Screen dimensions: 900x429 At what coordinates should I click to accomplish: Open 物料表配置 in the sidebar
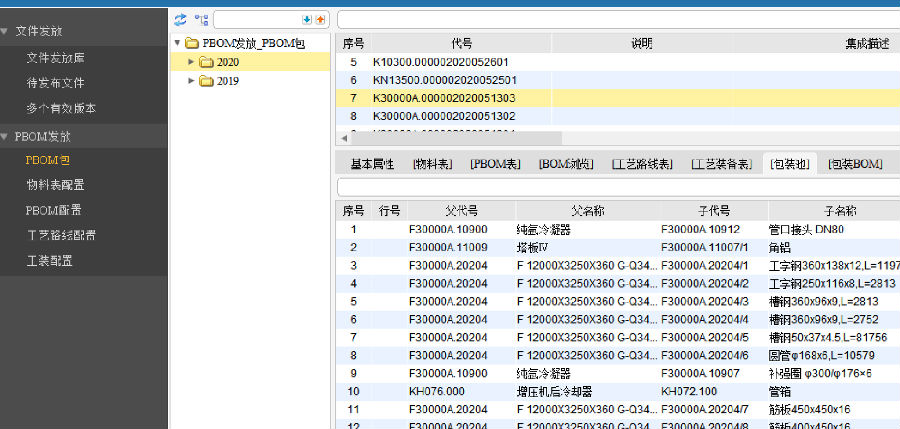(x=55, y=185)
